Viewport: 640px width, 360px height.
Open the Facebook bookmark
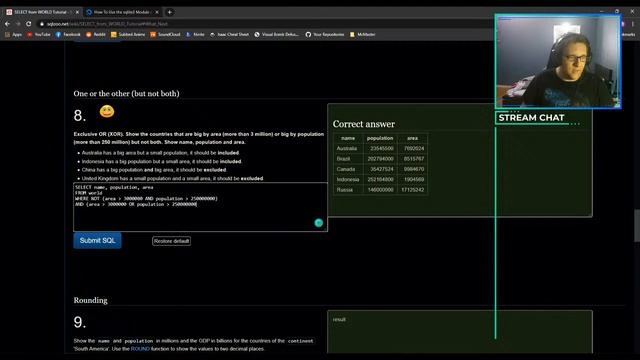click(68, 35)
